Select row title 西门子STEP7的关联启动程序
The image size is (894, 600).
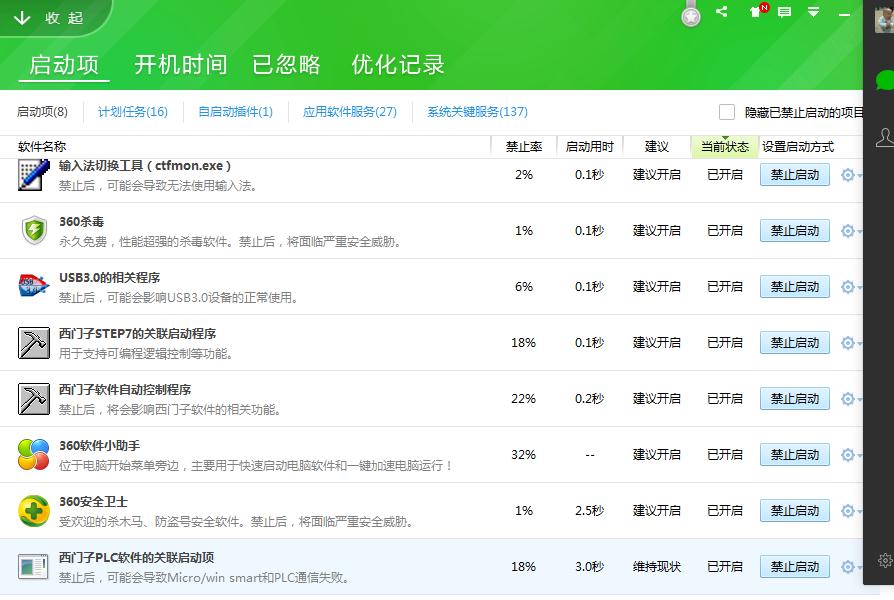(137, 333)
